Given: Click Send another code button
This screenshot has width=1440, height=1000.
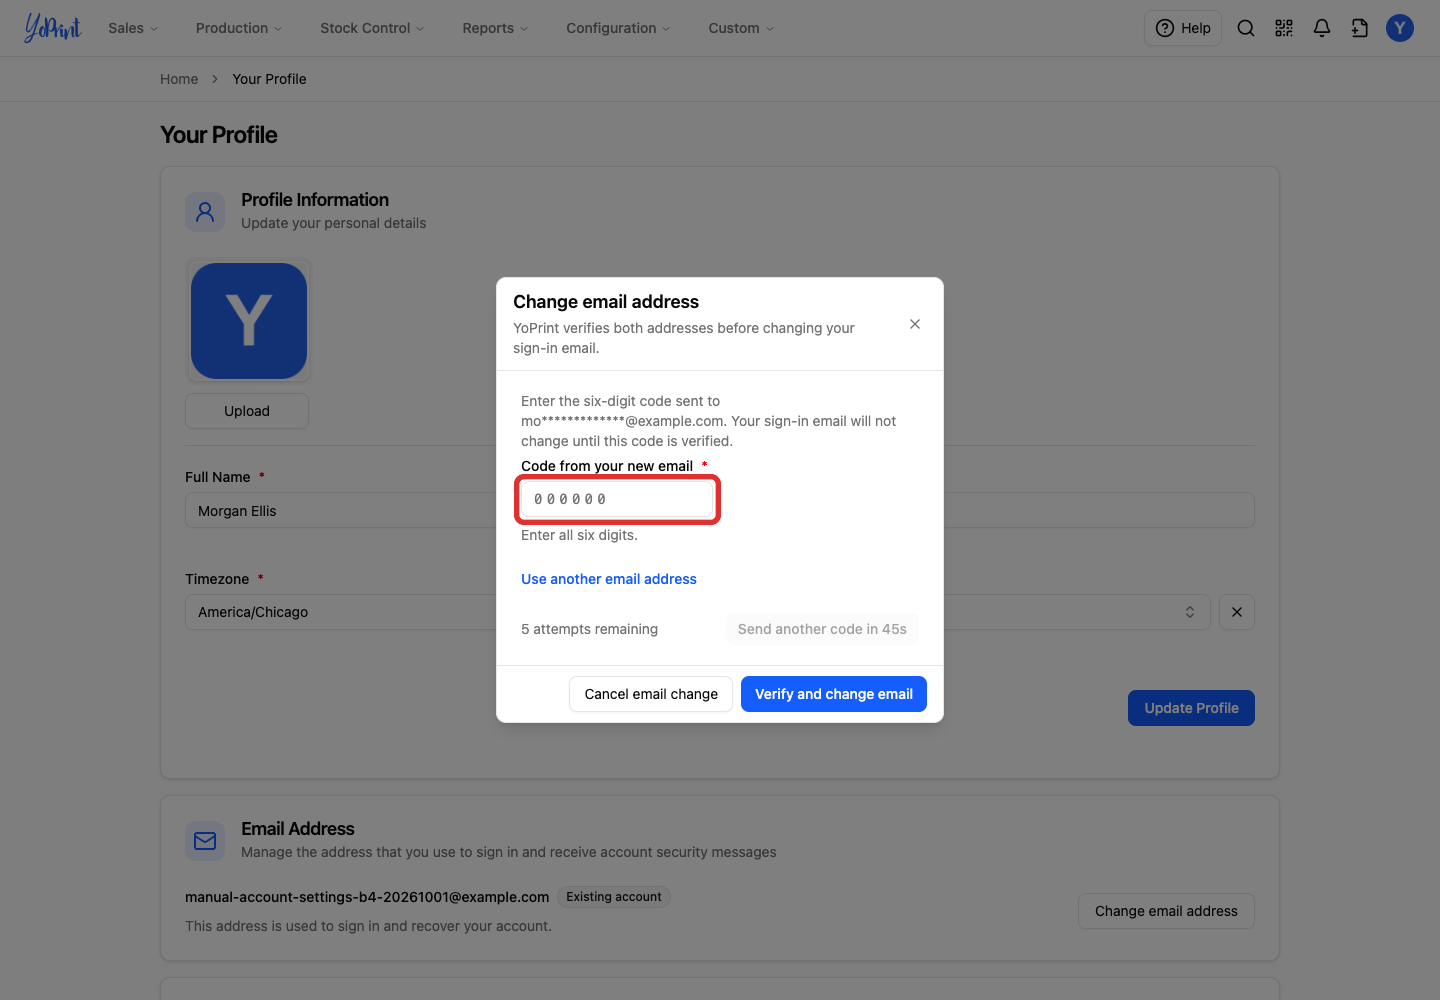Looking at the screenshot, I should pyautogui.click(x=822, y=629).
